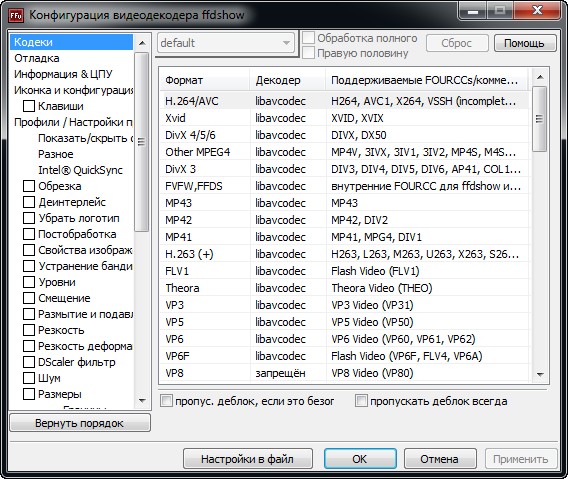Image resolution: width=568 pixels, height=479 pixels.
Task: Open Intel QuickSync settings
Action: [x=80, y=170]
